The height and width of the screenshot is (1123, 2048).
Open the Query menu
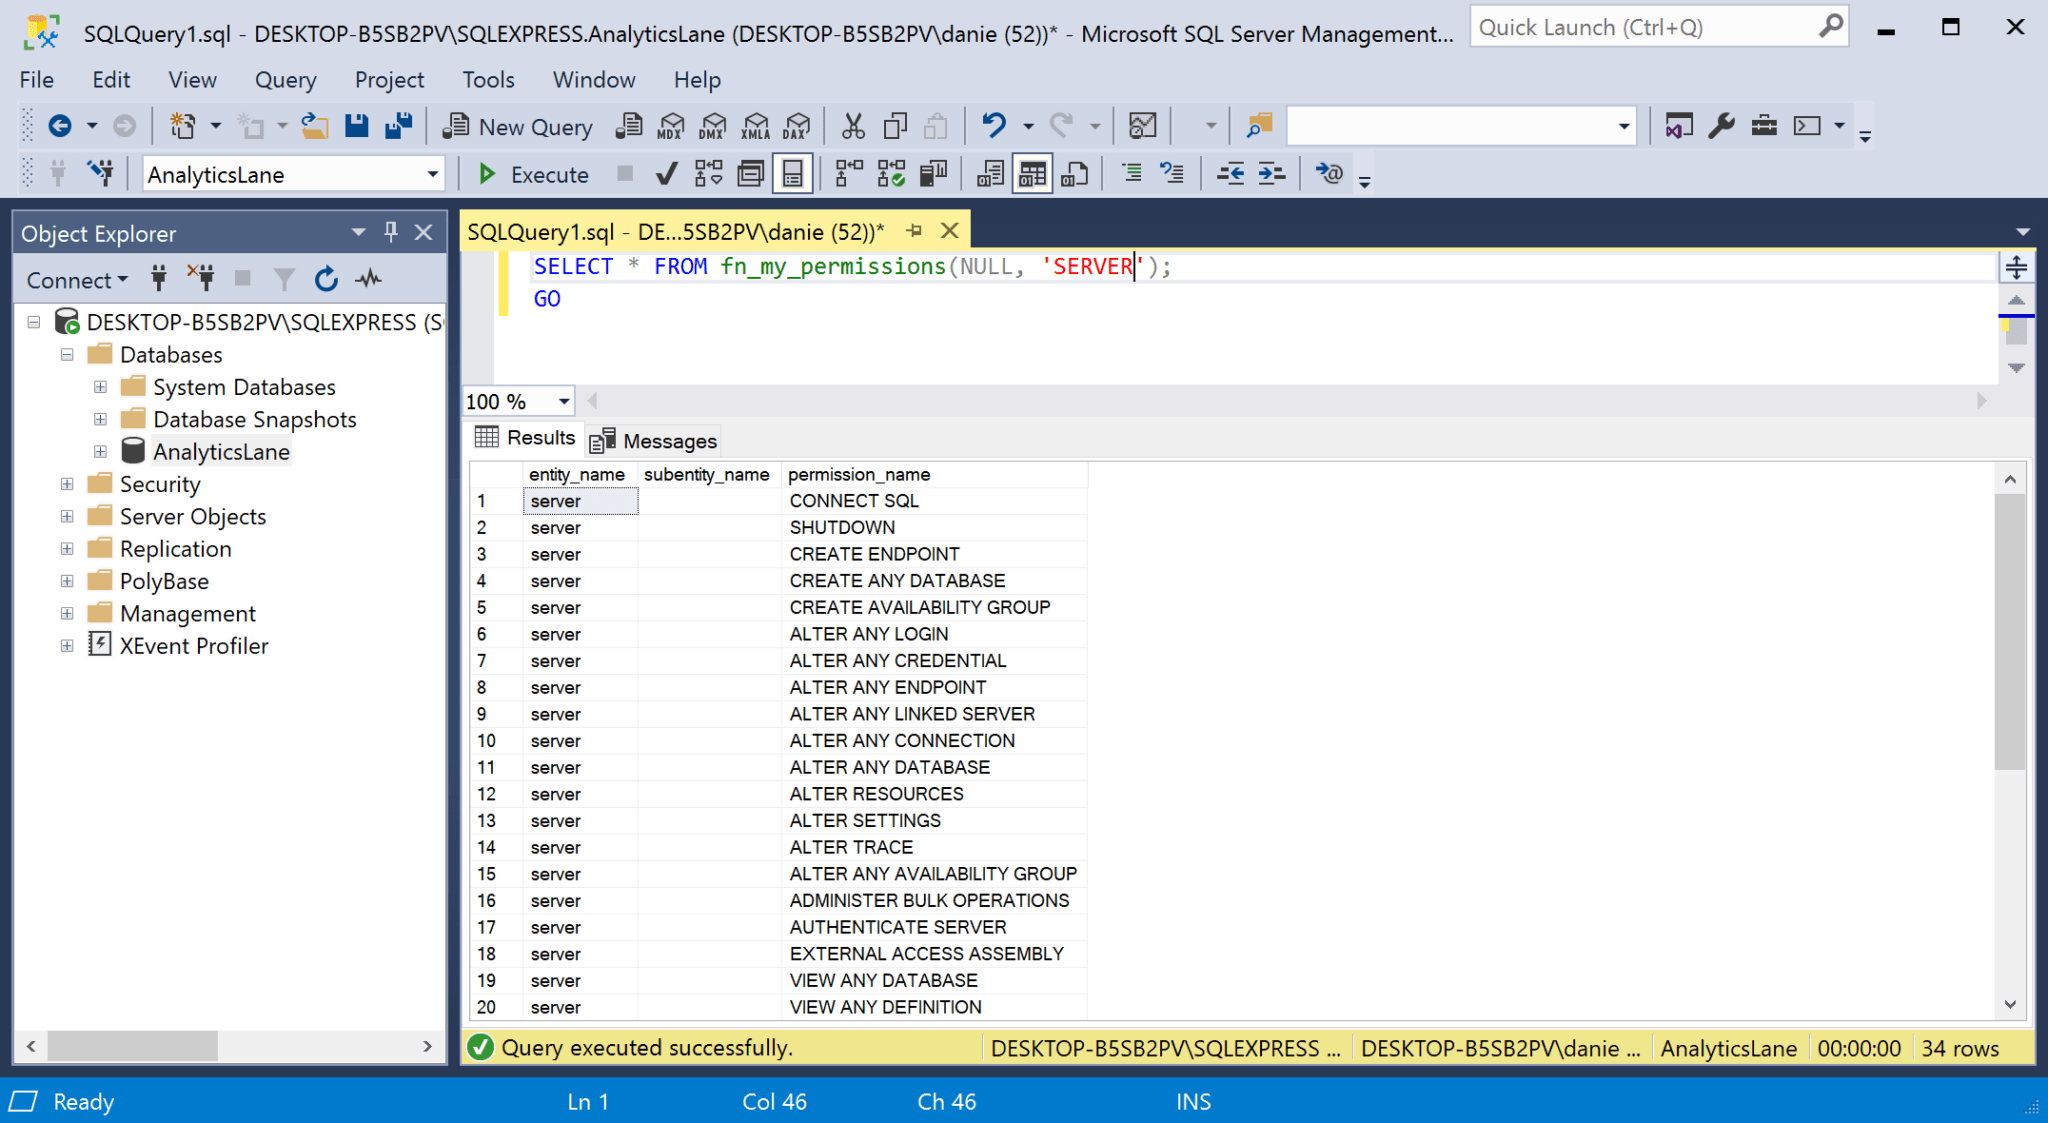pyautogui.click(x=285, y=80)
